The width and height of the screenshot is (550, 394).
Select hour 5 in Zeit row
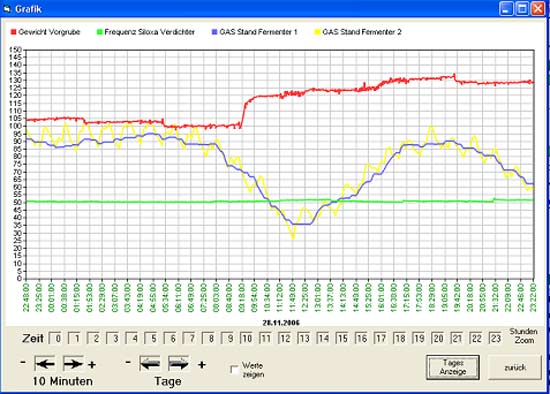point(151,339)
